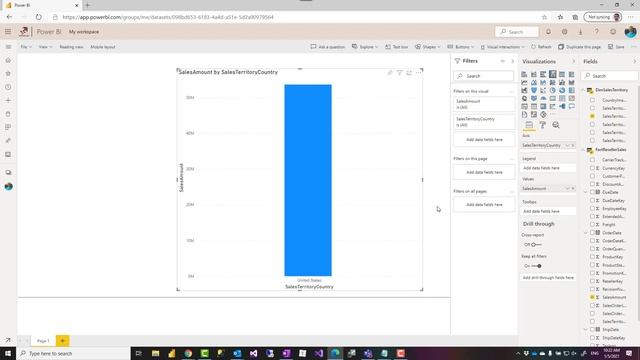The width and height of the screenshot is (640, 360).
Task: Open the View menu
Action: [x=45, y=47]
